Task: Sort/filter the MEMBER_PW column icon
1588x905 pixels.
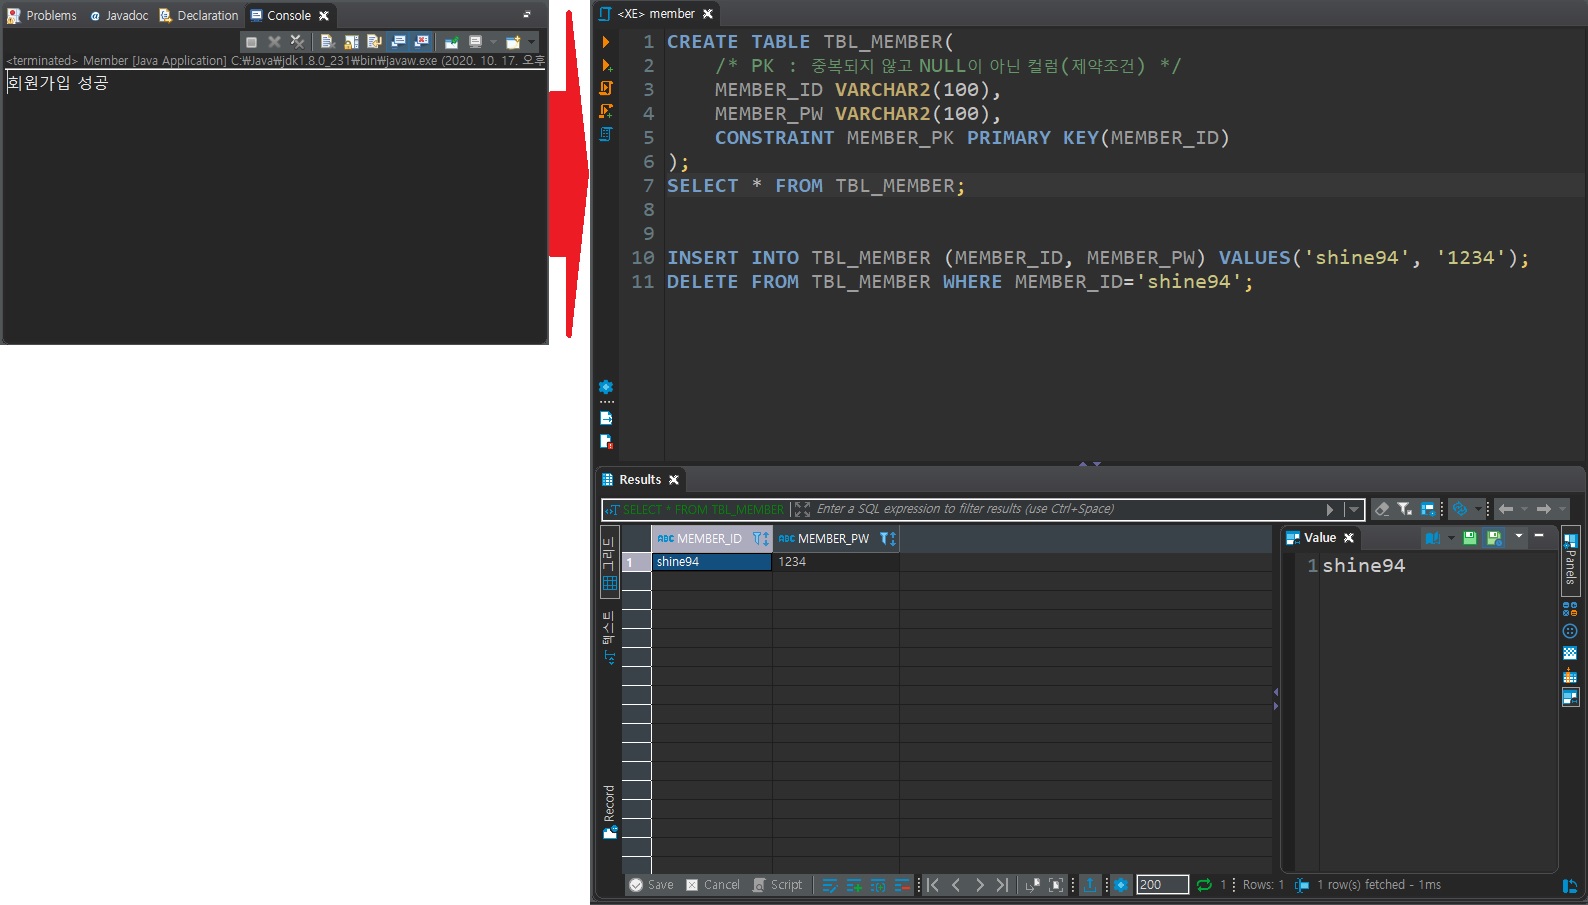Action: 888,538
